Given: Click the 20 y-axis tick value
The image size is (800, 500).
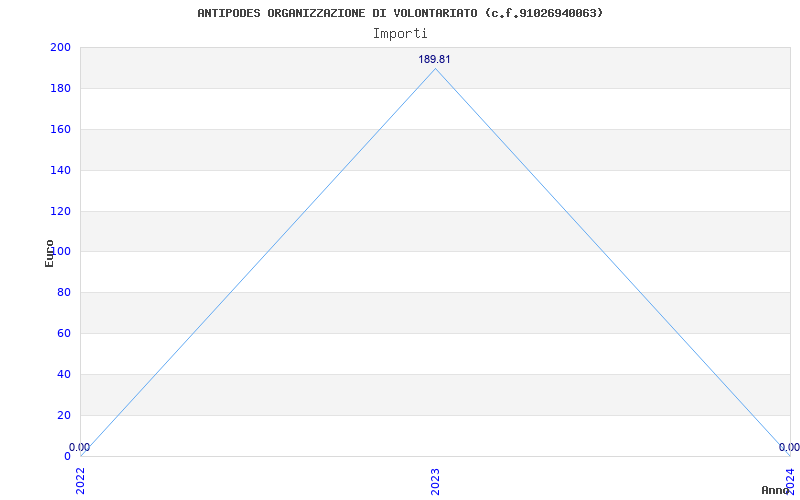Looking at the screenshot, I should click(64, 415).
